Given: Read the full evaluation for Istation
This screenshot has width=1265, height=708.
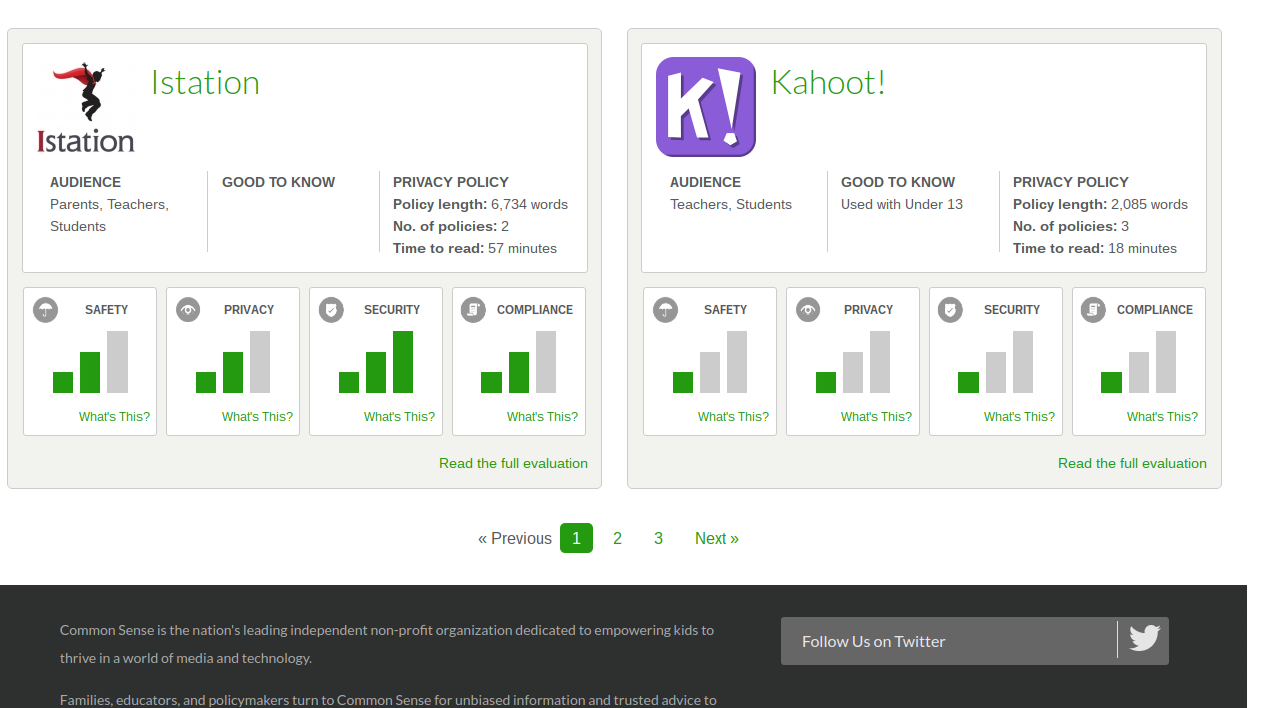Looking at the screenshot, I should pos(513,463).
